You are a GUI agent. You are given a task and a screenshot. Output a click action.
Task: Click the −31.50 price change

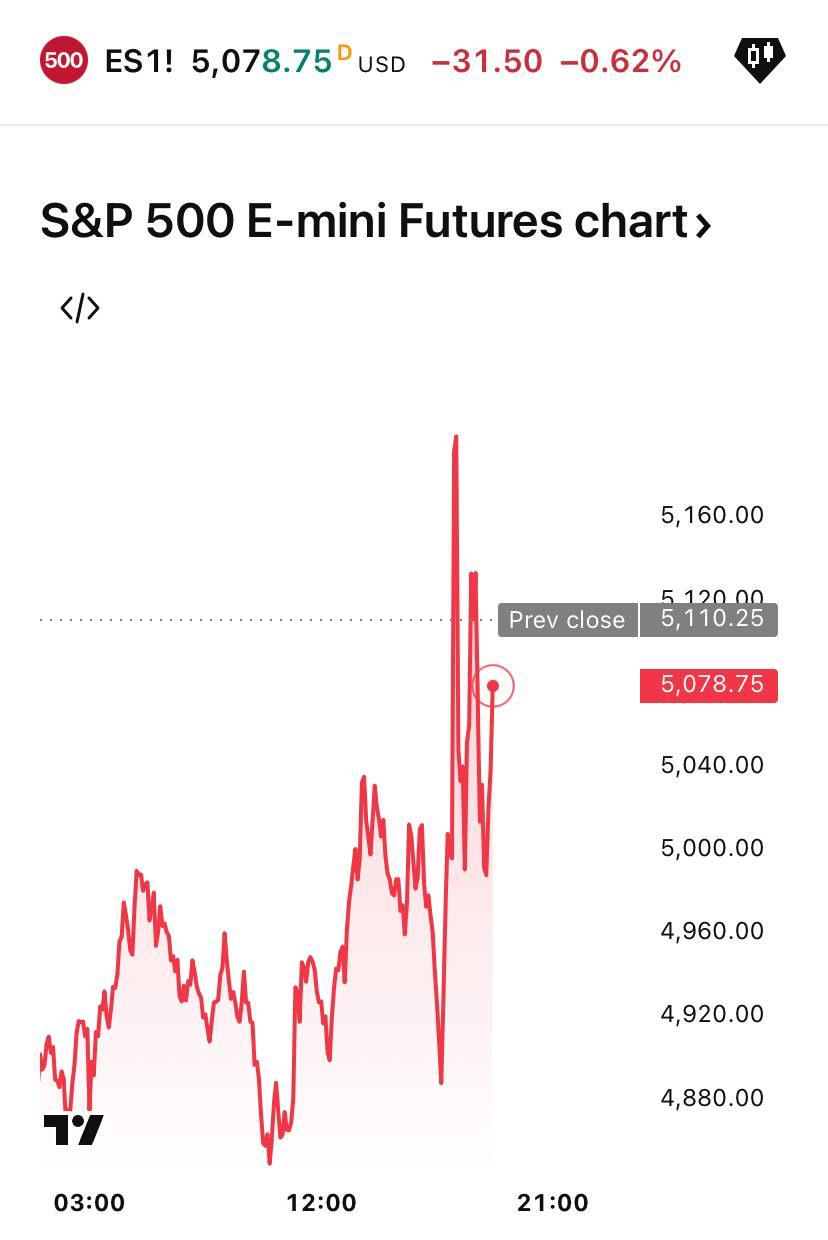tap(487, 62)
